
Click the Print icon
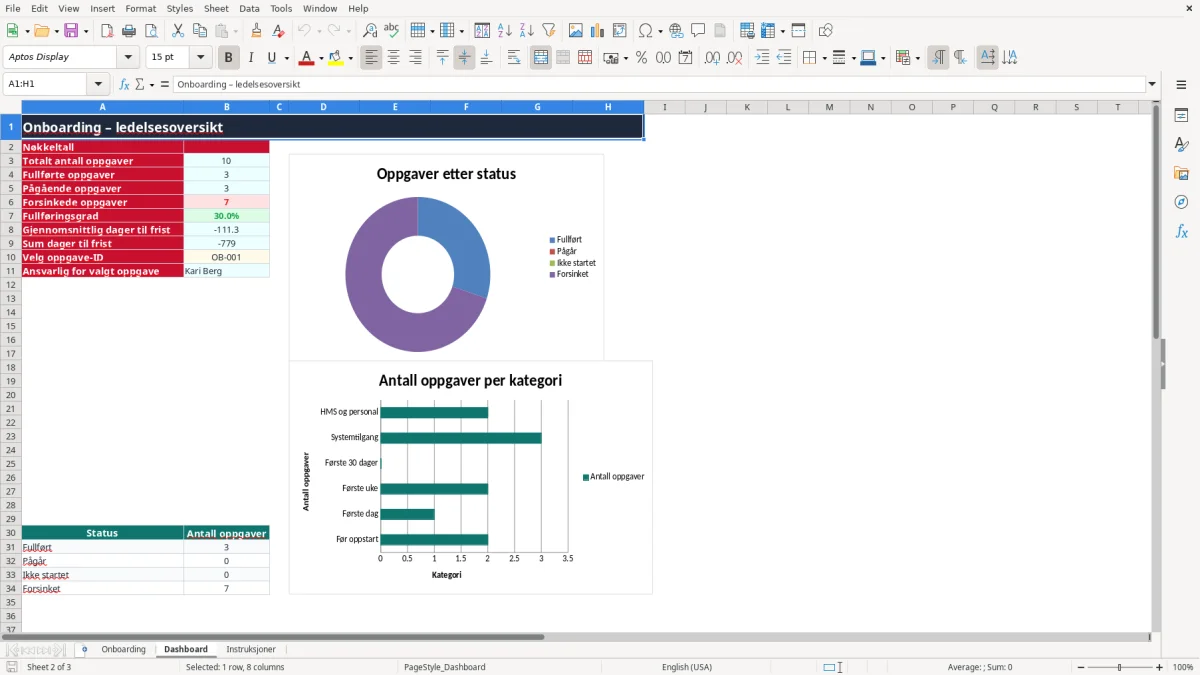point(129,31)
